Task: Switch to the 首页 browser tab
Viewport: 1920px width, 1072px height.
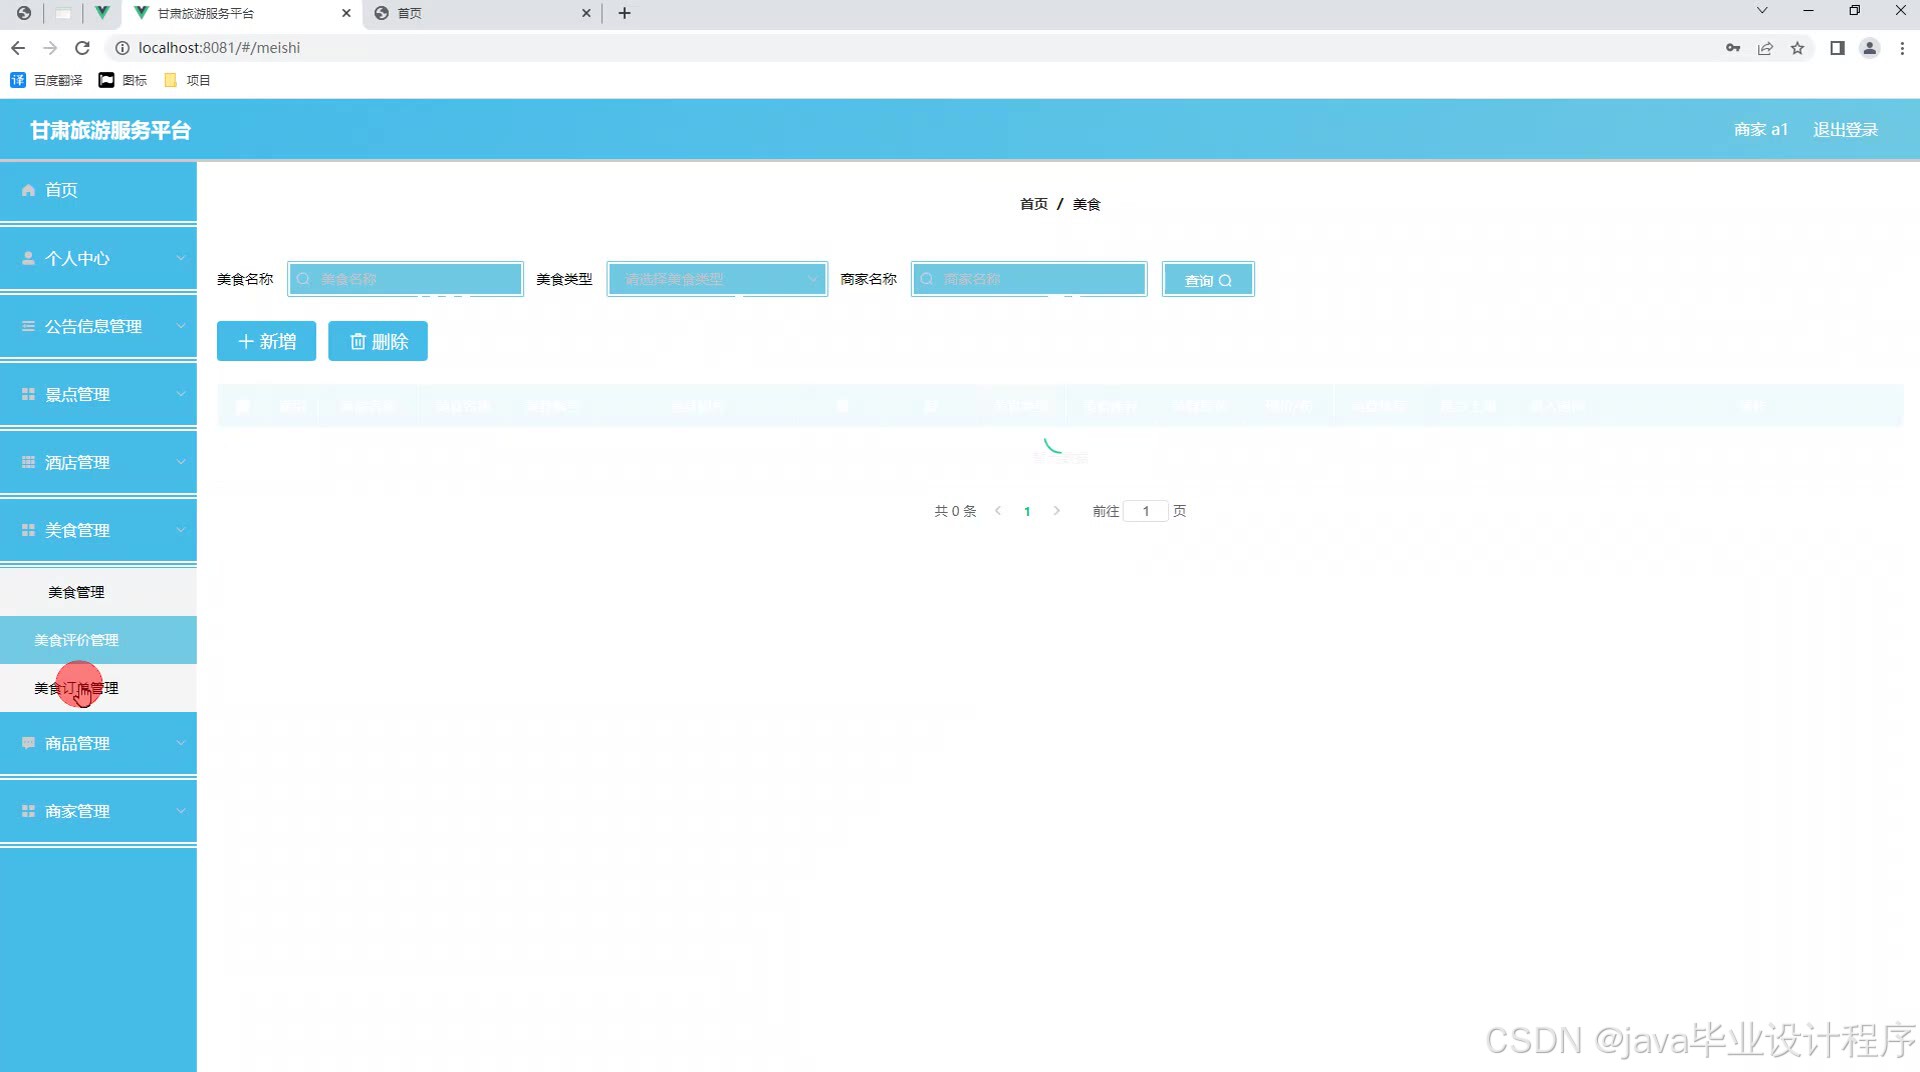Action: pos(483,13)
